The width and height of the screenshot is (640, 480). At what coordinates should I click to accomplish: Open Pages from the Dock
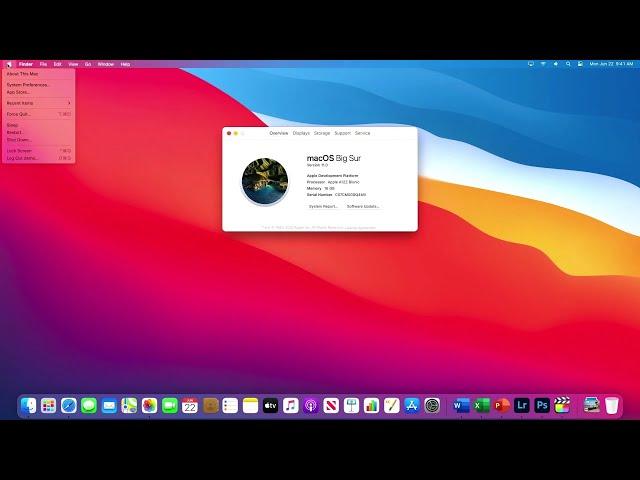click(x=392, y=405)
